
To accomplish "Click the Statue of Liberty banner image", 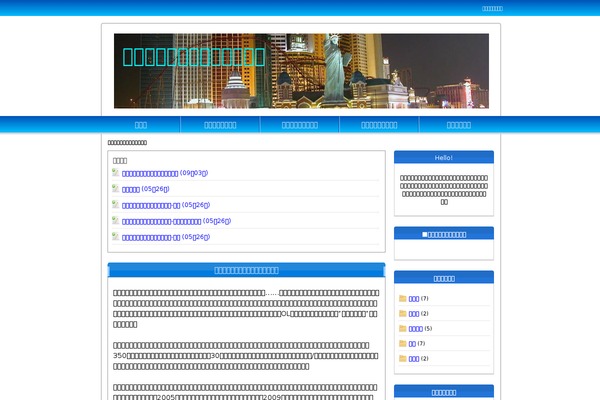I will click(301, 71).
